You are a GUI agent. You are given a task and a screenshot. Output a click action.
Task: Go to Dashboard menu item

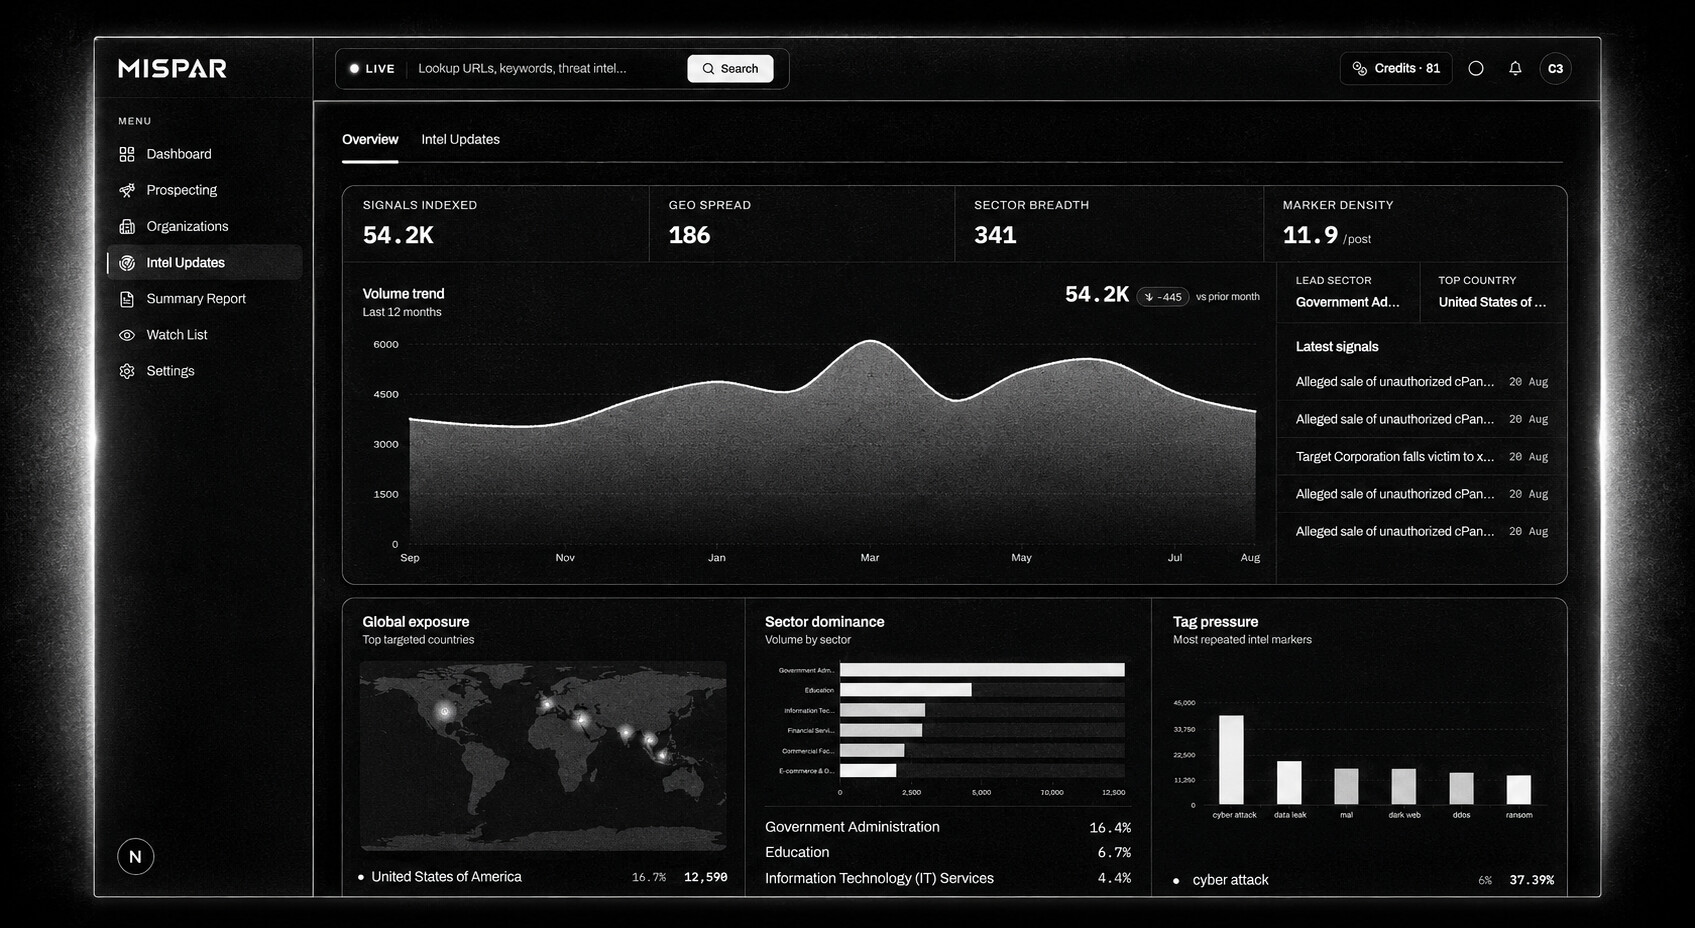coord(204,154)
